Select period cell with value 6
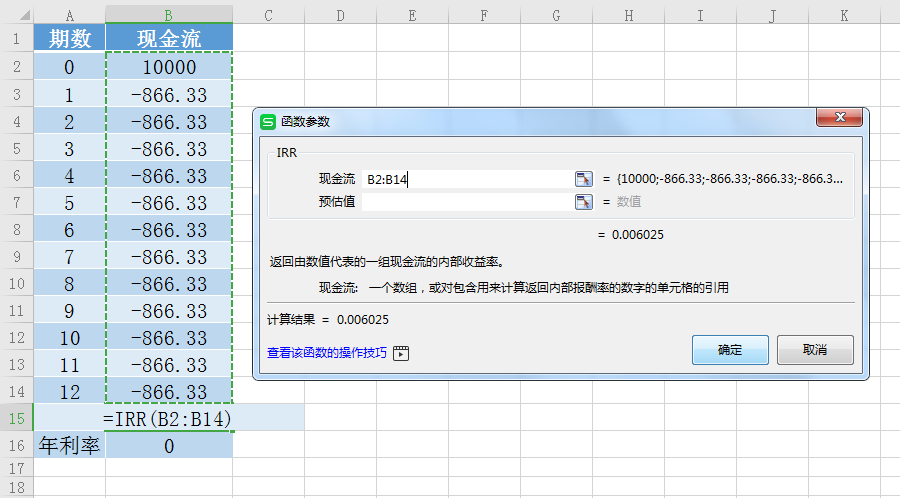Viewport: 900px width, 498px height. [69, 229]
